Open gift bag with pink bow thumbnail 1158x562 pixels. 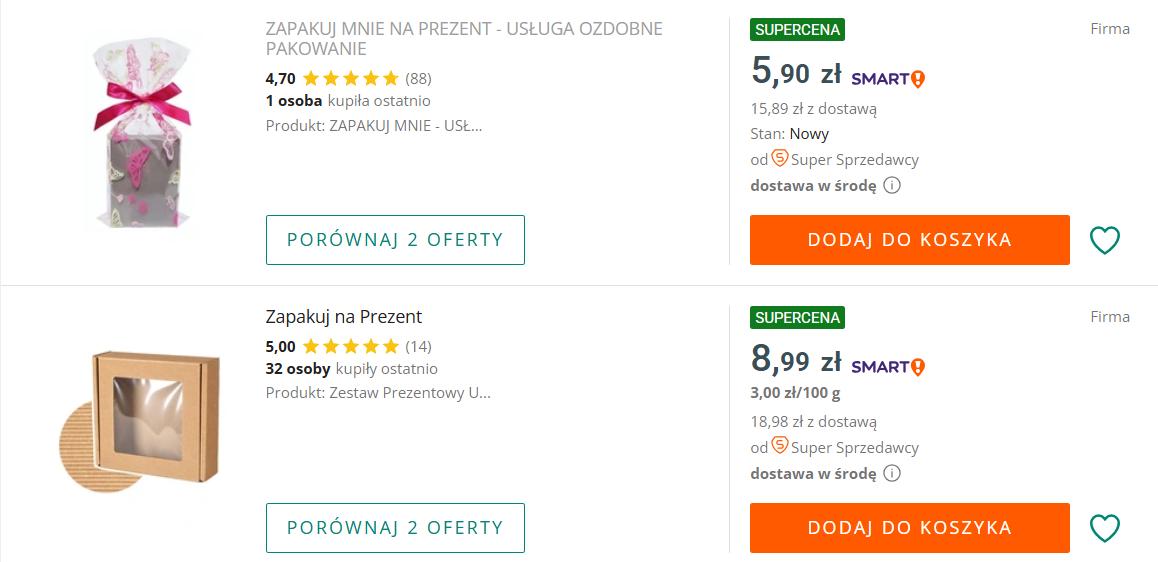(x=136, y=132)
